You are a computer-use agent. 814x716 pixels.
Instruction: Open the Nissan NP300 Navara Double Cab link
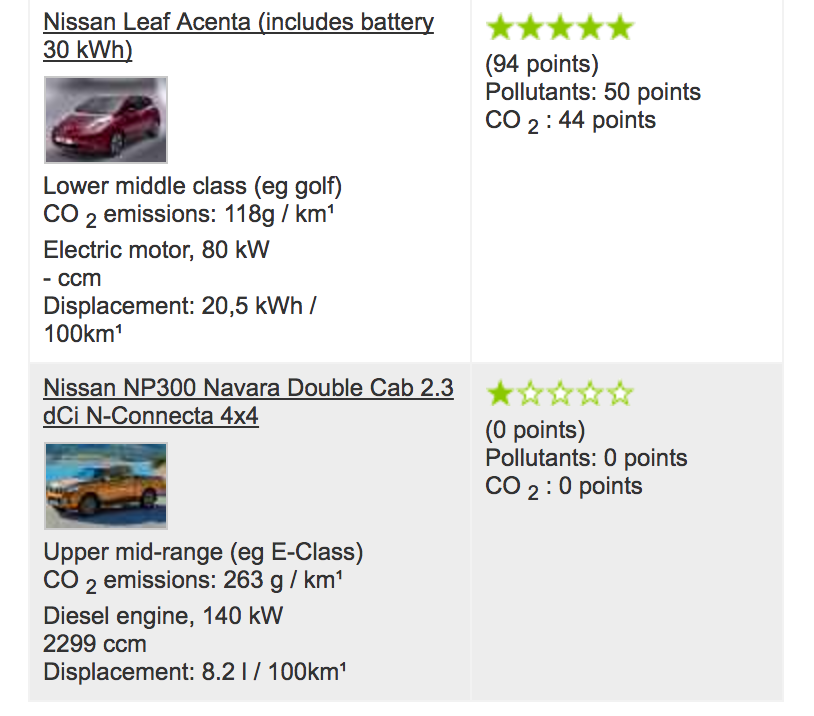click(248, 402)
